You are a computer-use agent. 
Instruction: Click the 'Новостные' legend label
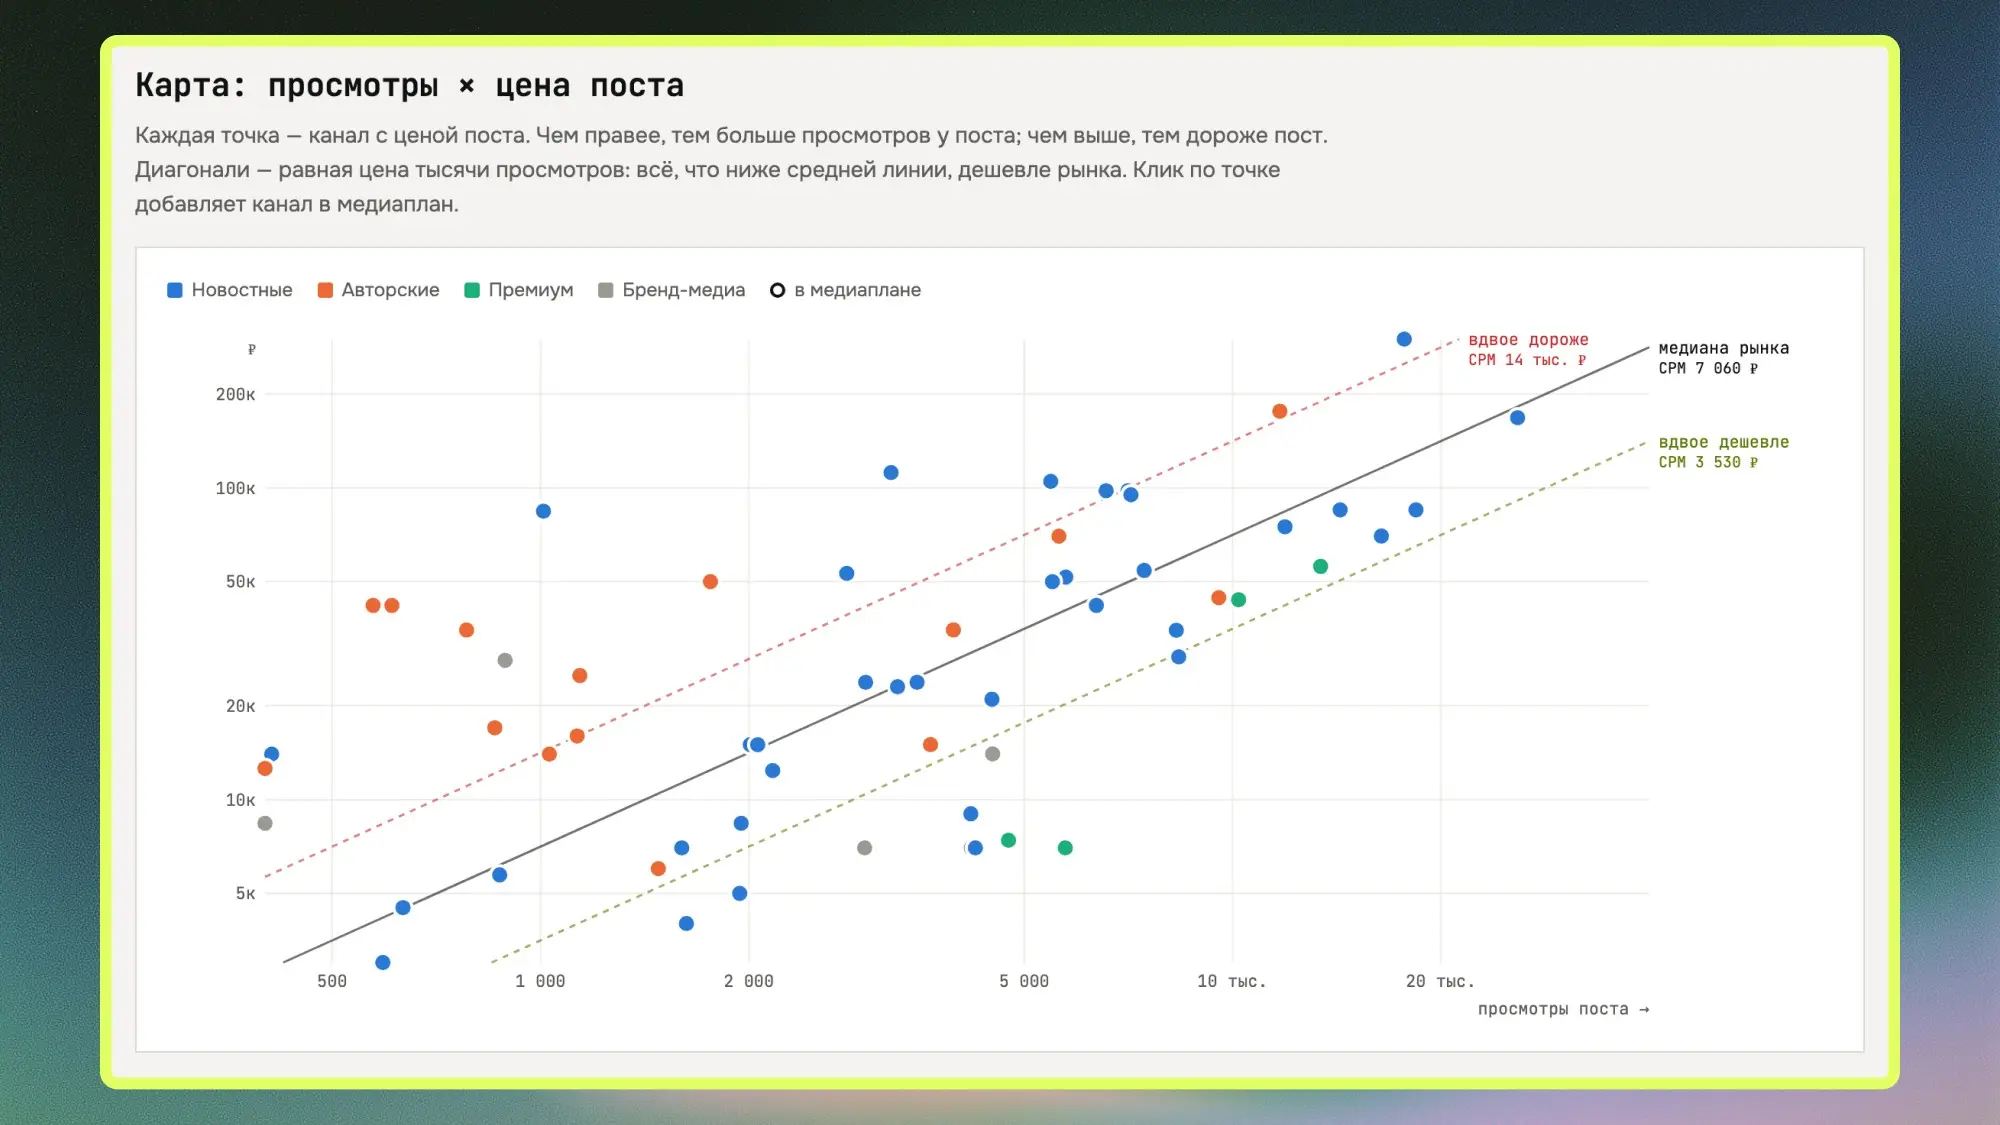coord(242,290)
